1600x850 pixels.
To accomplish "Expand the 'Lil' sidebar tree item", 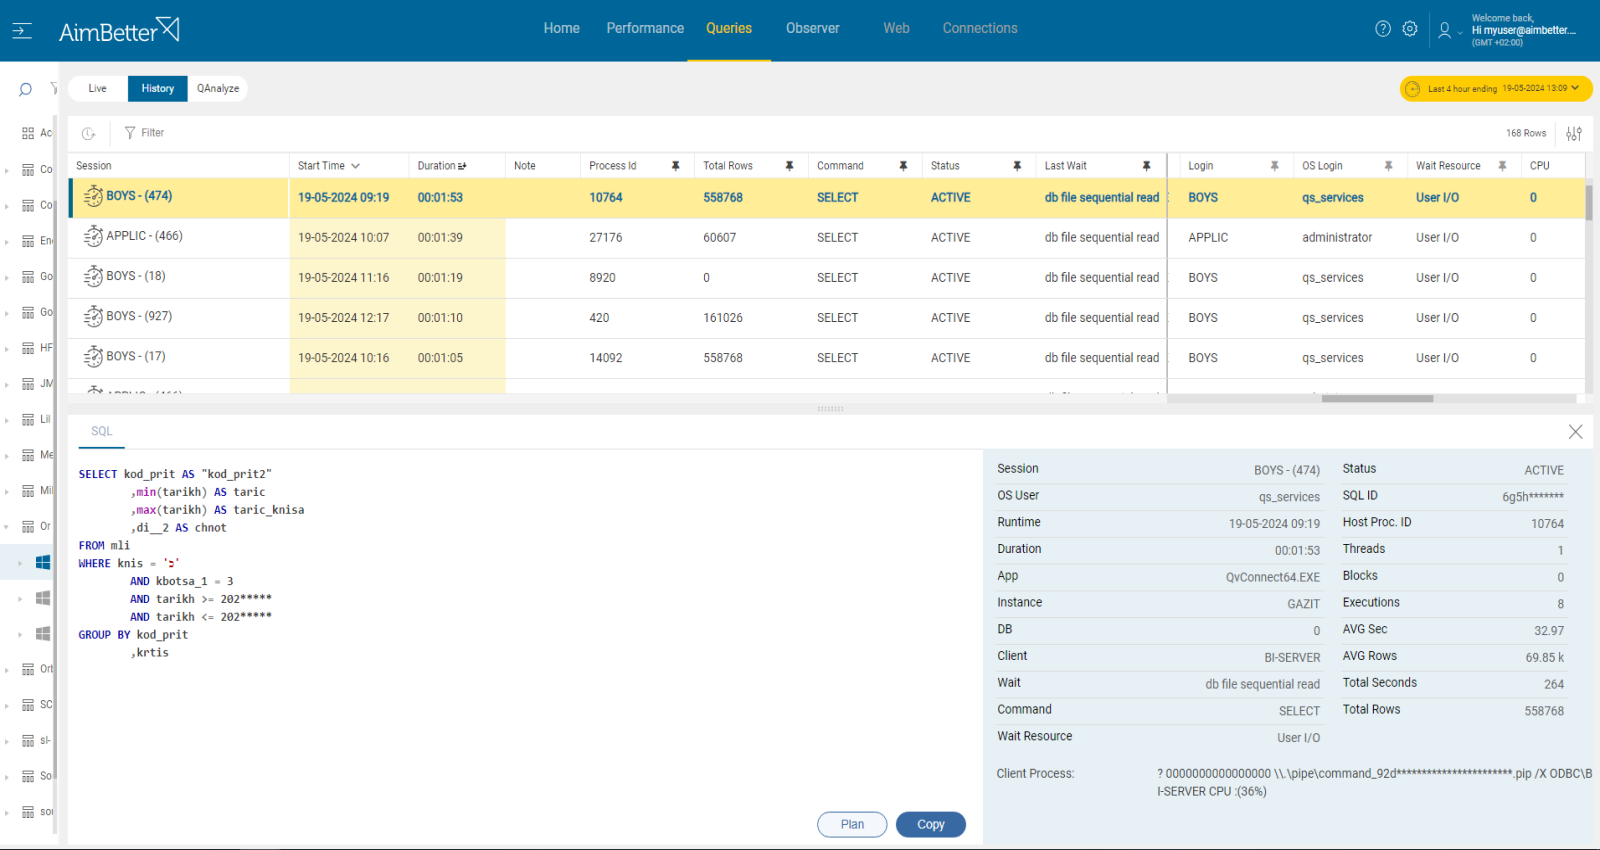I will (x=7, y=421).
